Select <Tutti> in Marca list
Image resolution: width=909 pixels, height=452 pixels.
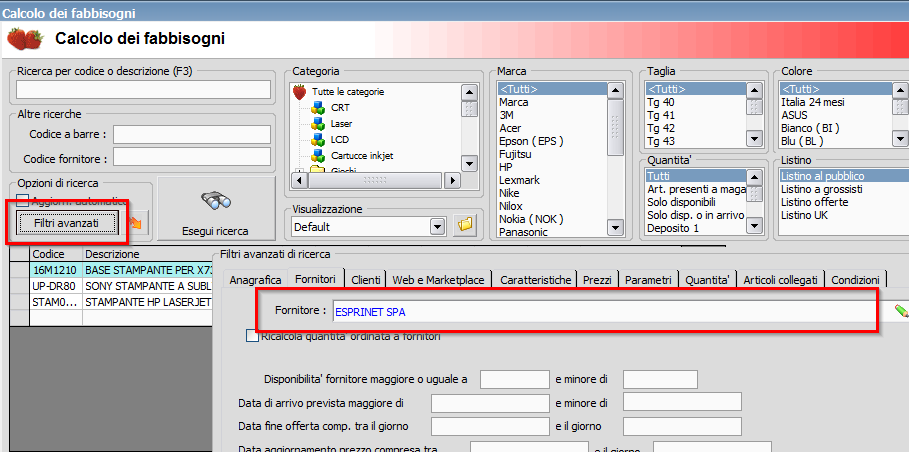551,89
